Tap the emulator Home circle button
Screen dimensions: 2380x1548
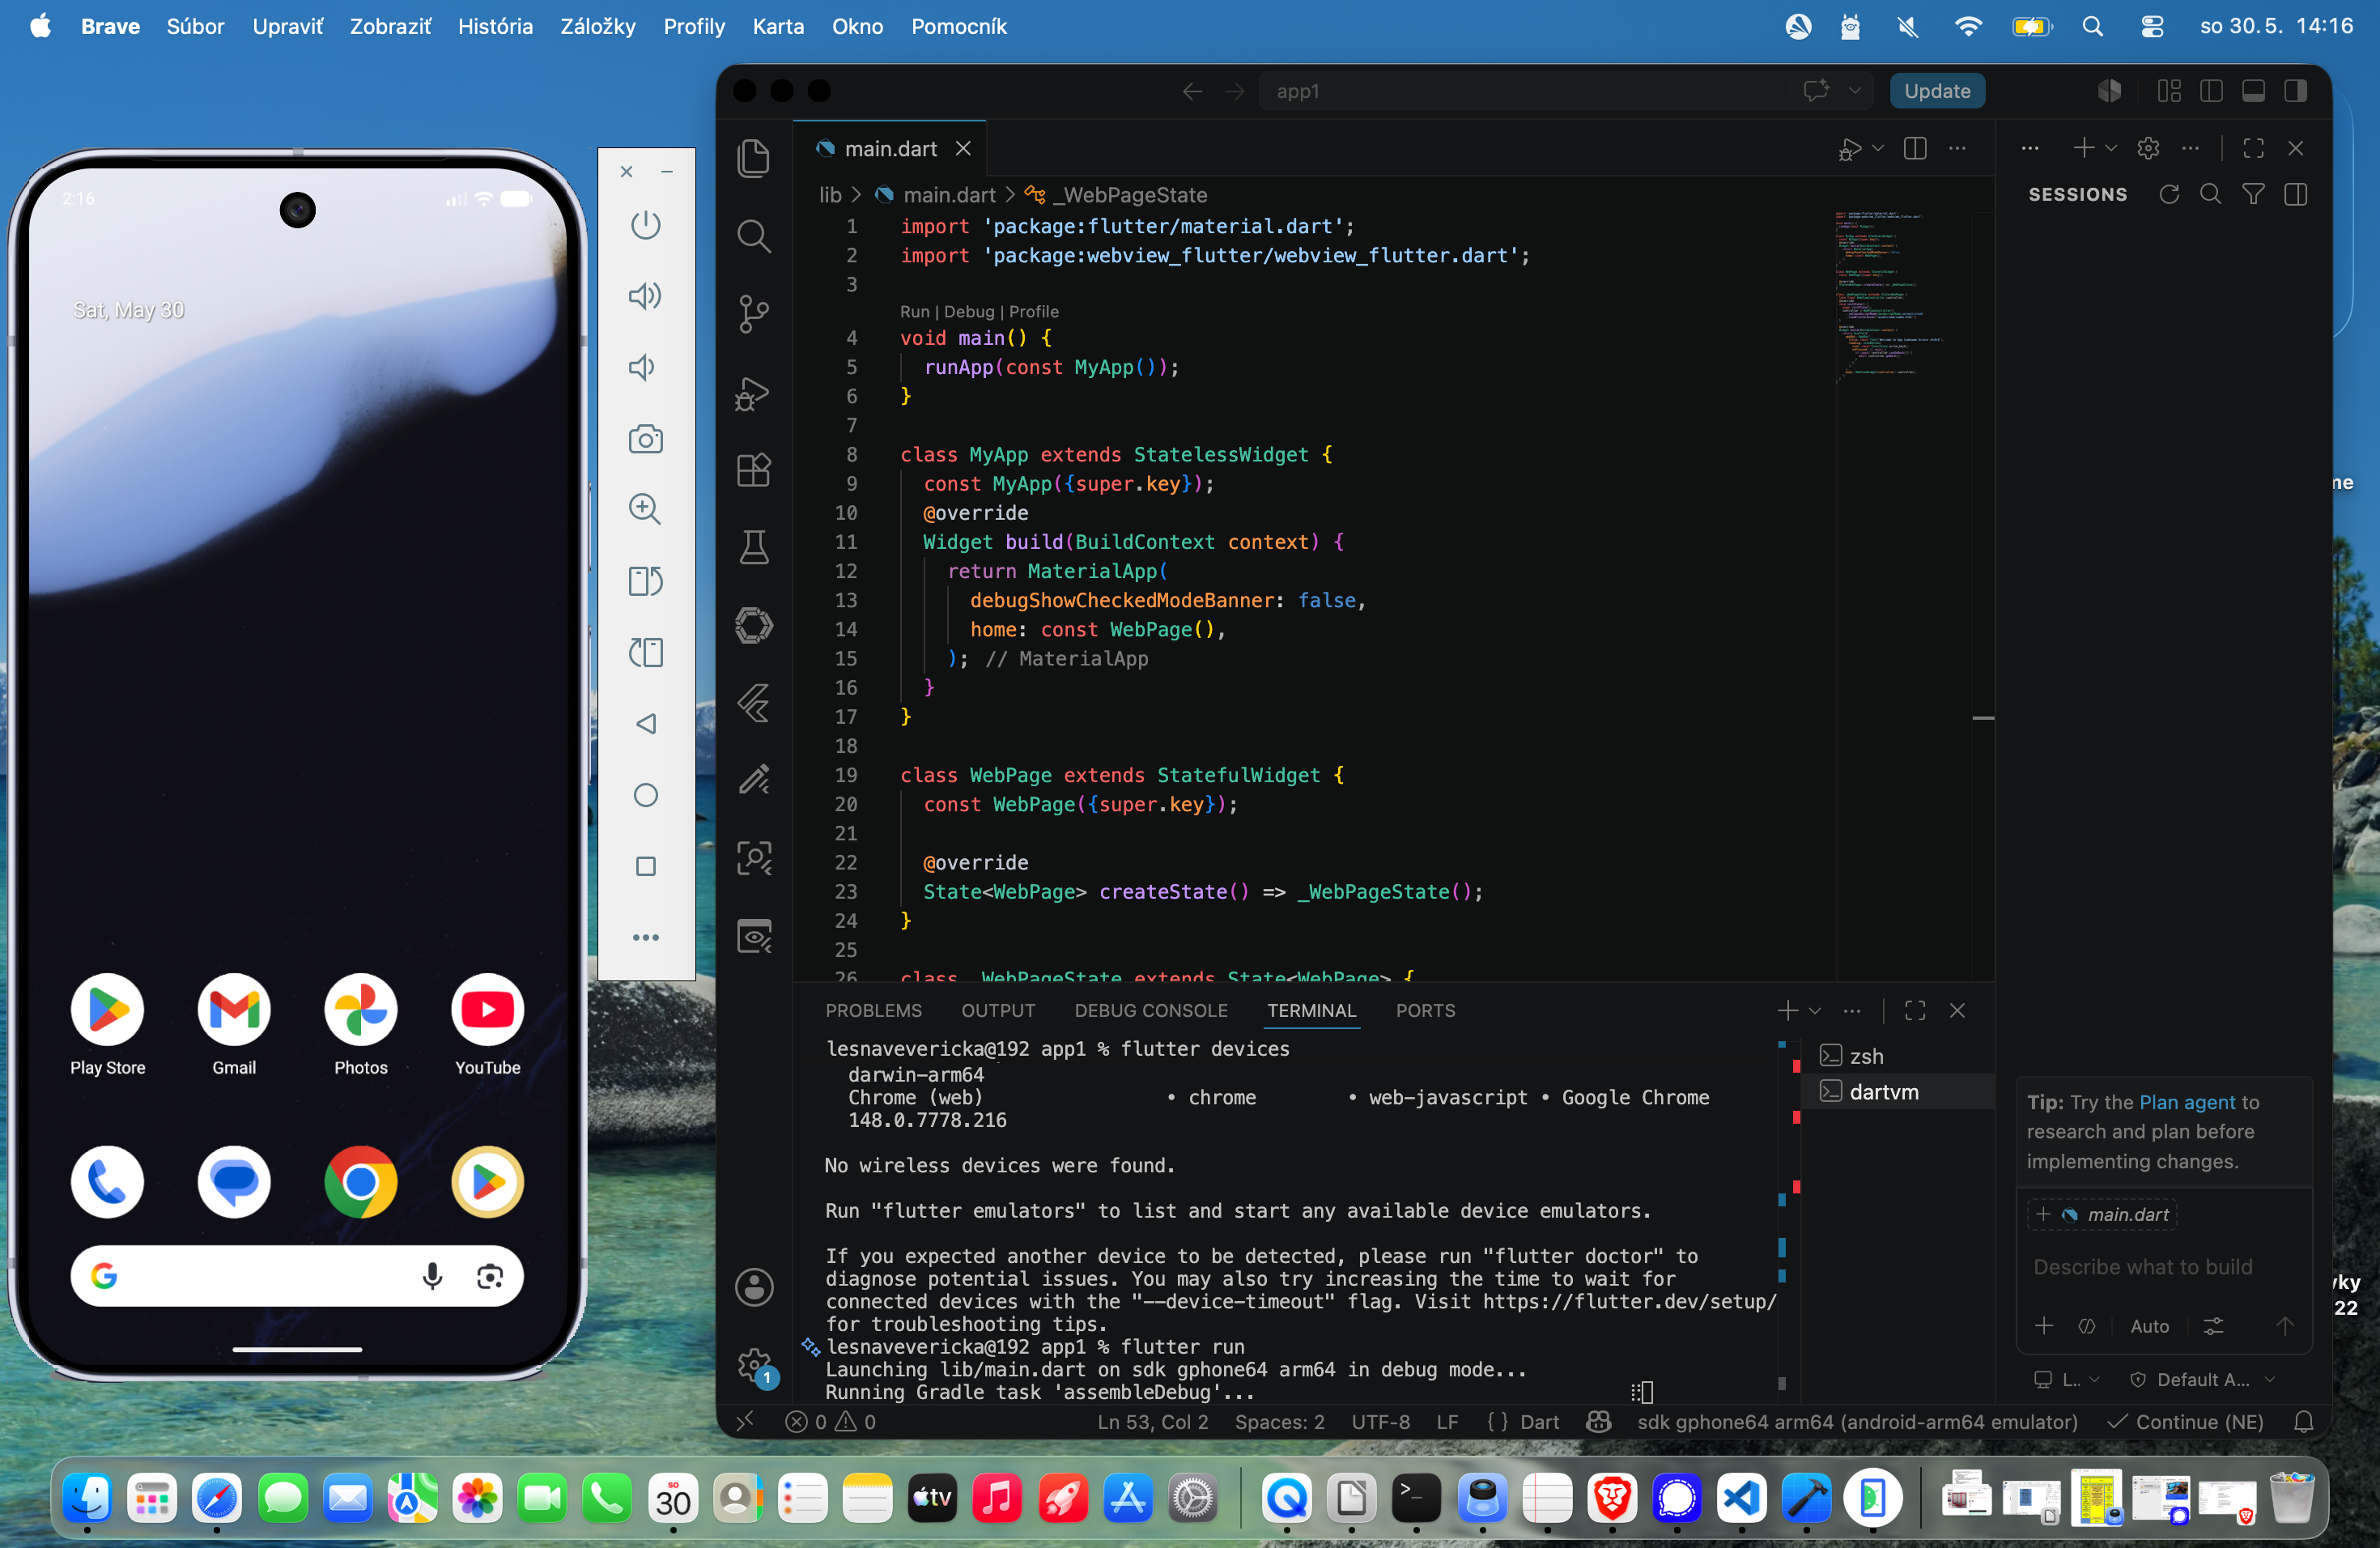pos(646,795)
